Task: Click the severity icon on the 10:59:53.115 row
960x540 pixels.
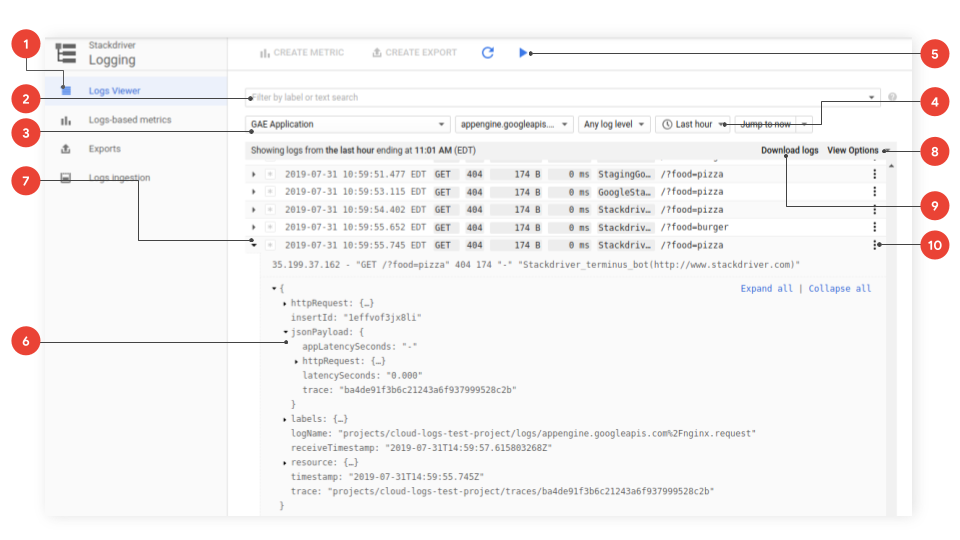Action: point(270,192)
